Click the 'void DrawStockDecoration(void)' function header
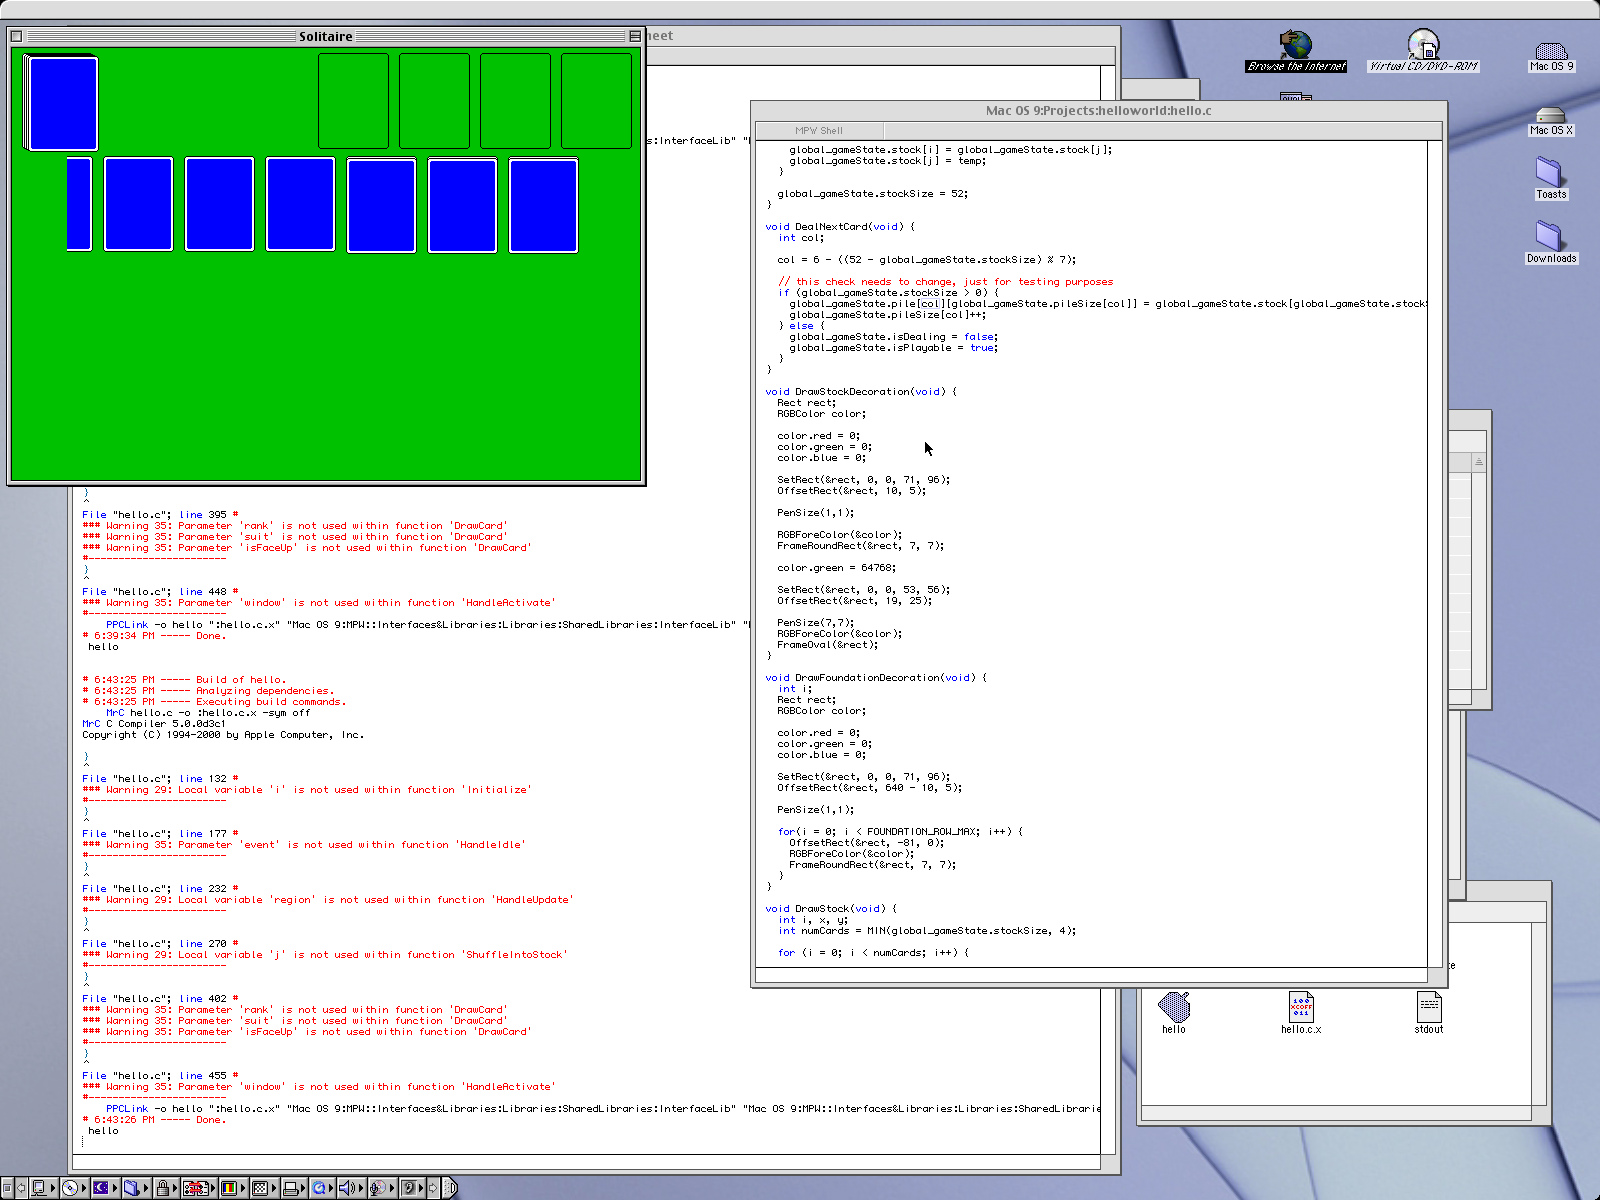Screen dimensions: 1600x1200 click(x=861, y=392)
